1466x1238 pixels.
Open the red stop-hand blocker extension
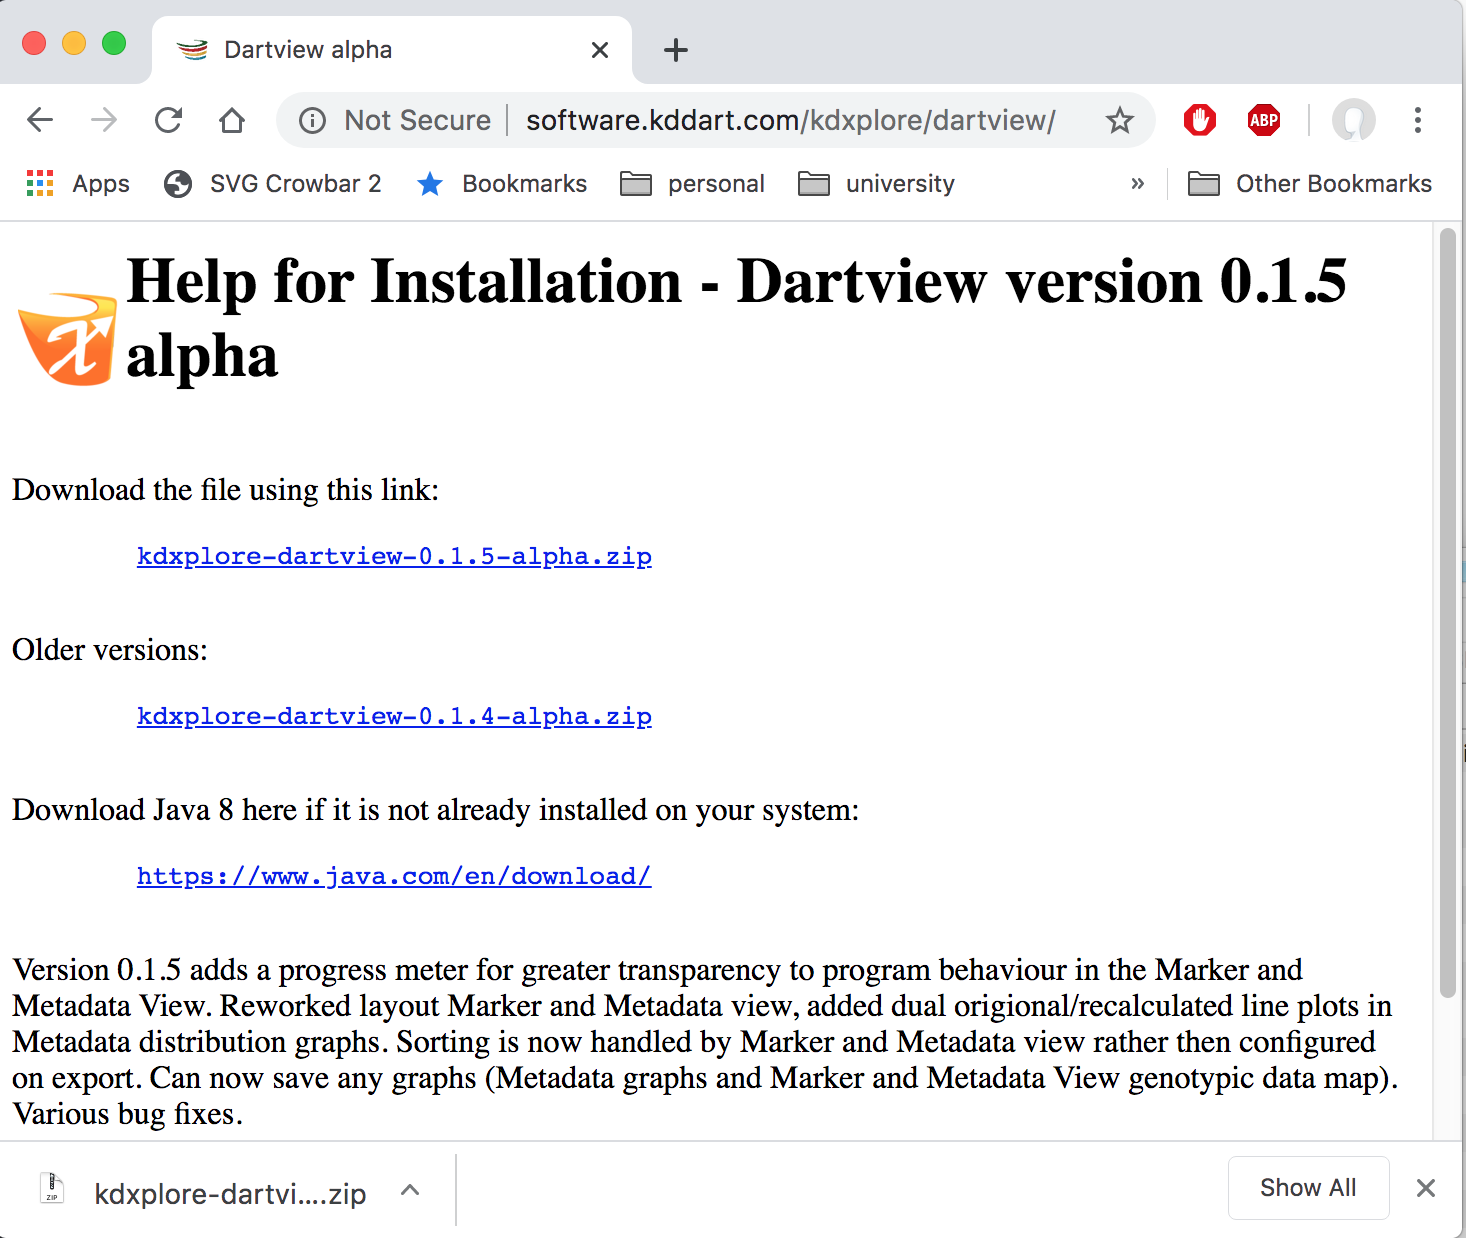pos(1200,120)
